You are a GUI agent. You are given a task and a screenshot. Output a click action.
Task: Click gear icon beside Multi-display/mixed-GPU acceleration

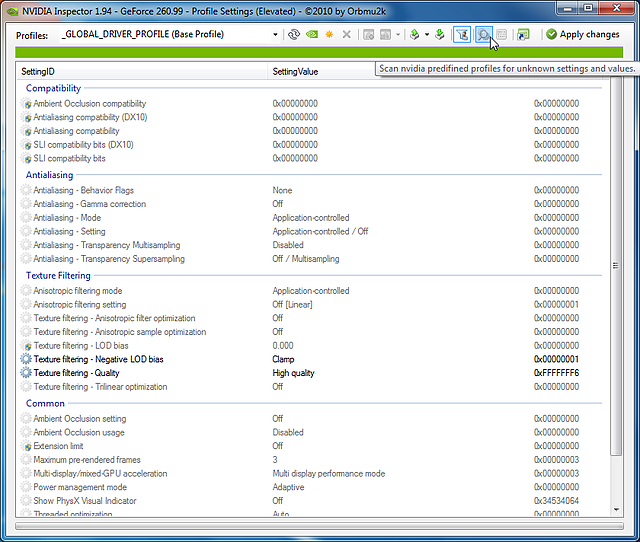coord(26,473)
